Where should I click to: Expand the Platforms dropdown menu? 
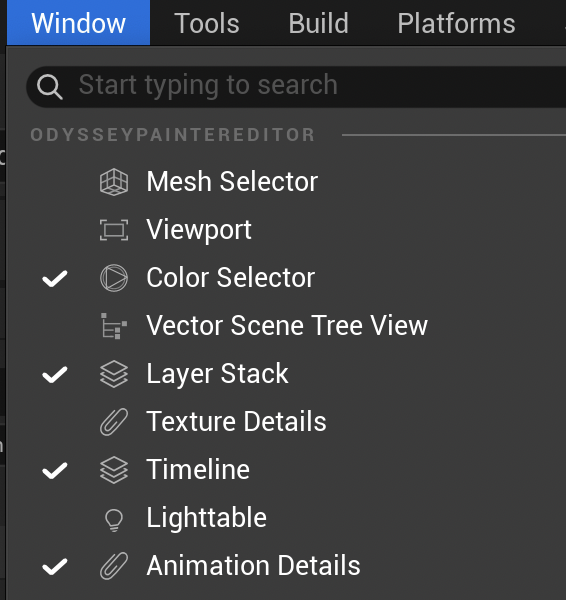456,23
